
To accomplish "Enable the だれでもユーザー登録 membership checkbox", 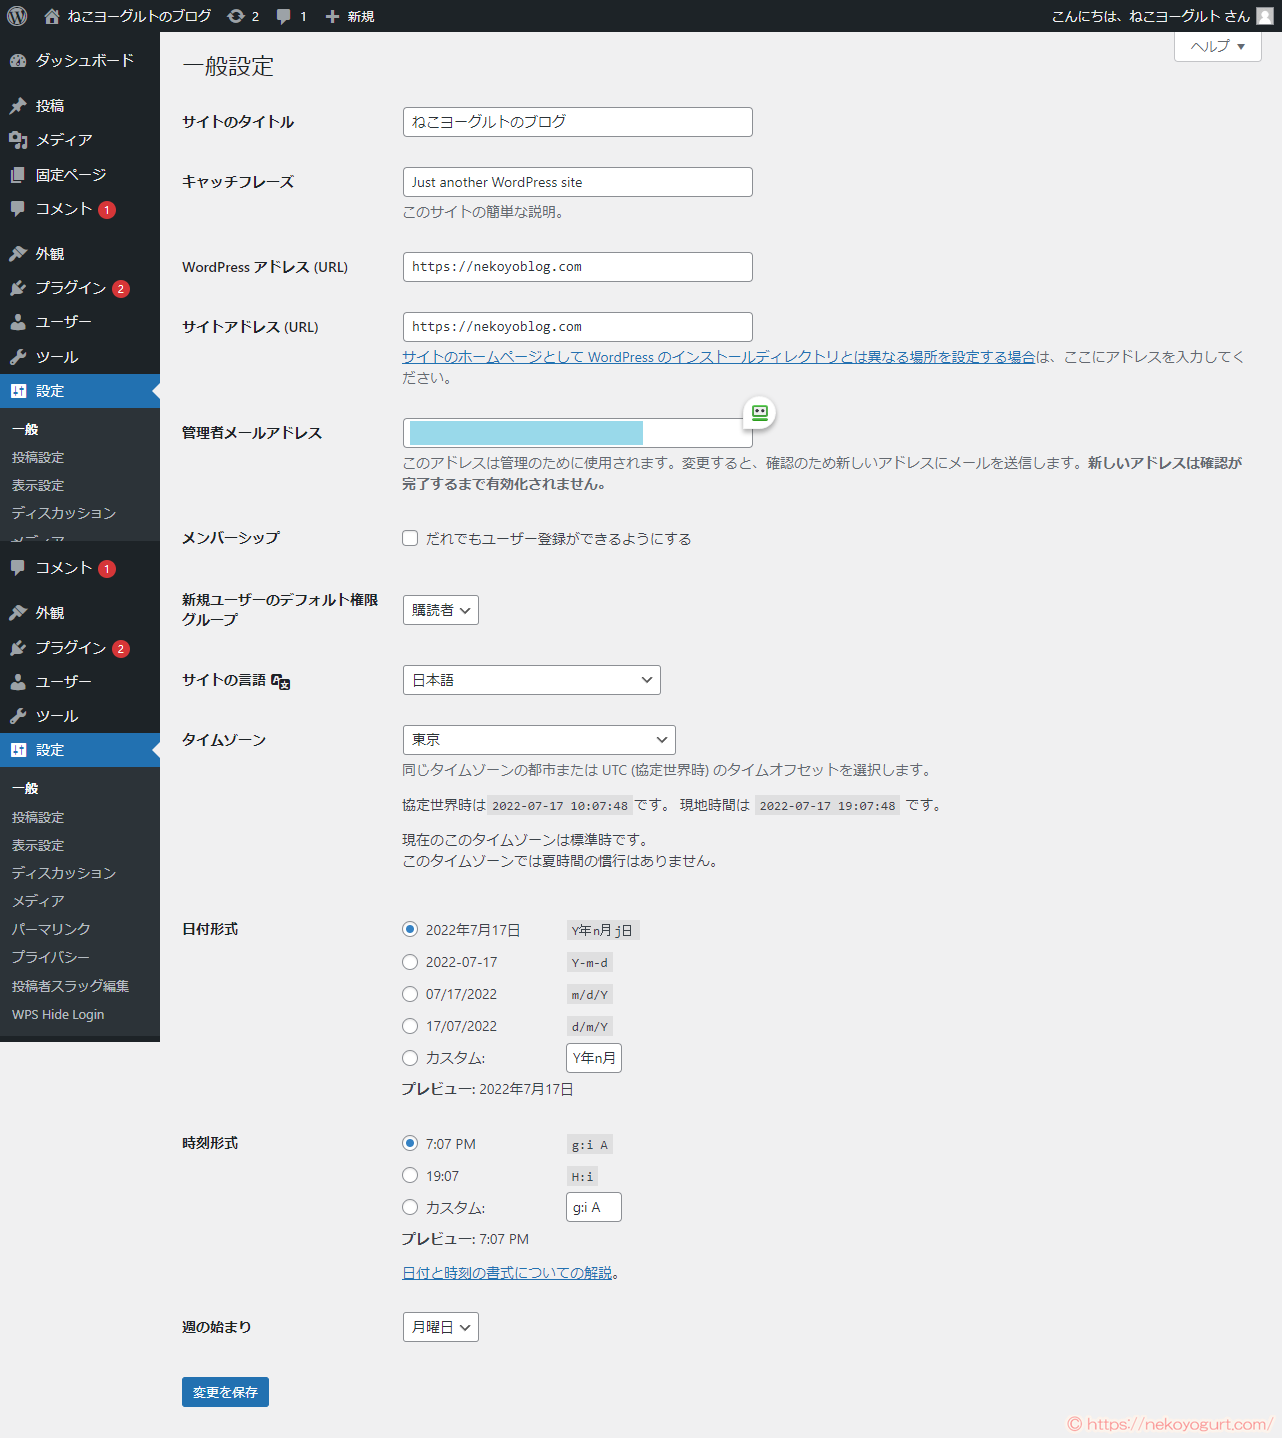I will pyautogui.click(x=410, y=538).
